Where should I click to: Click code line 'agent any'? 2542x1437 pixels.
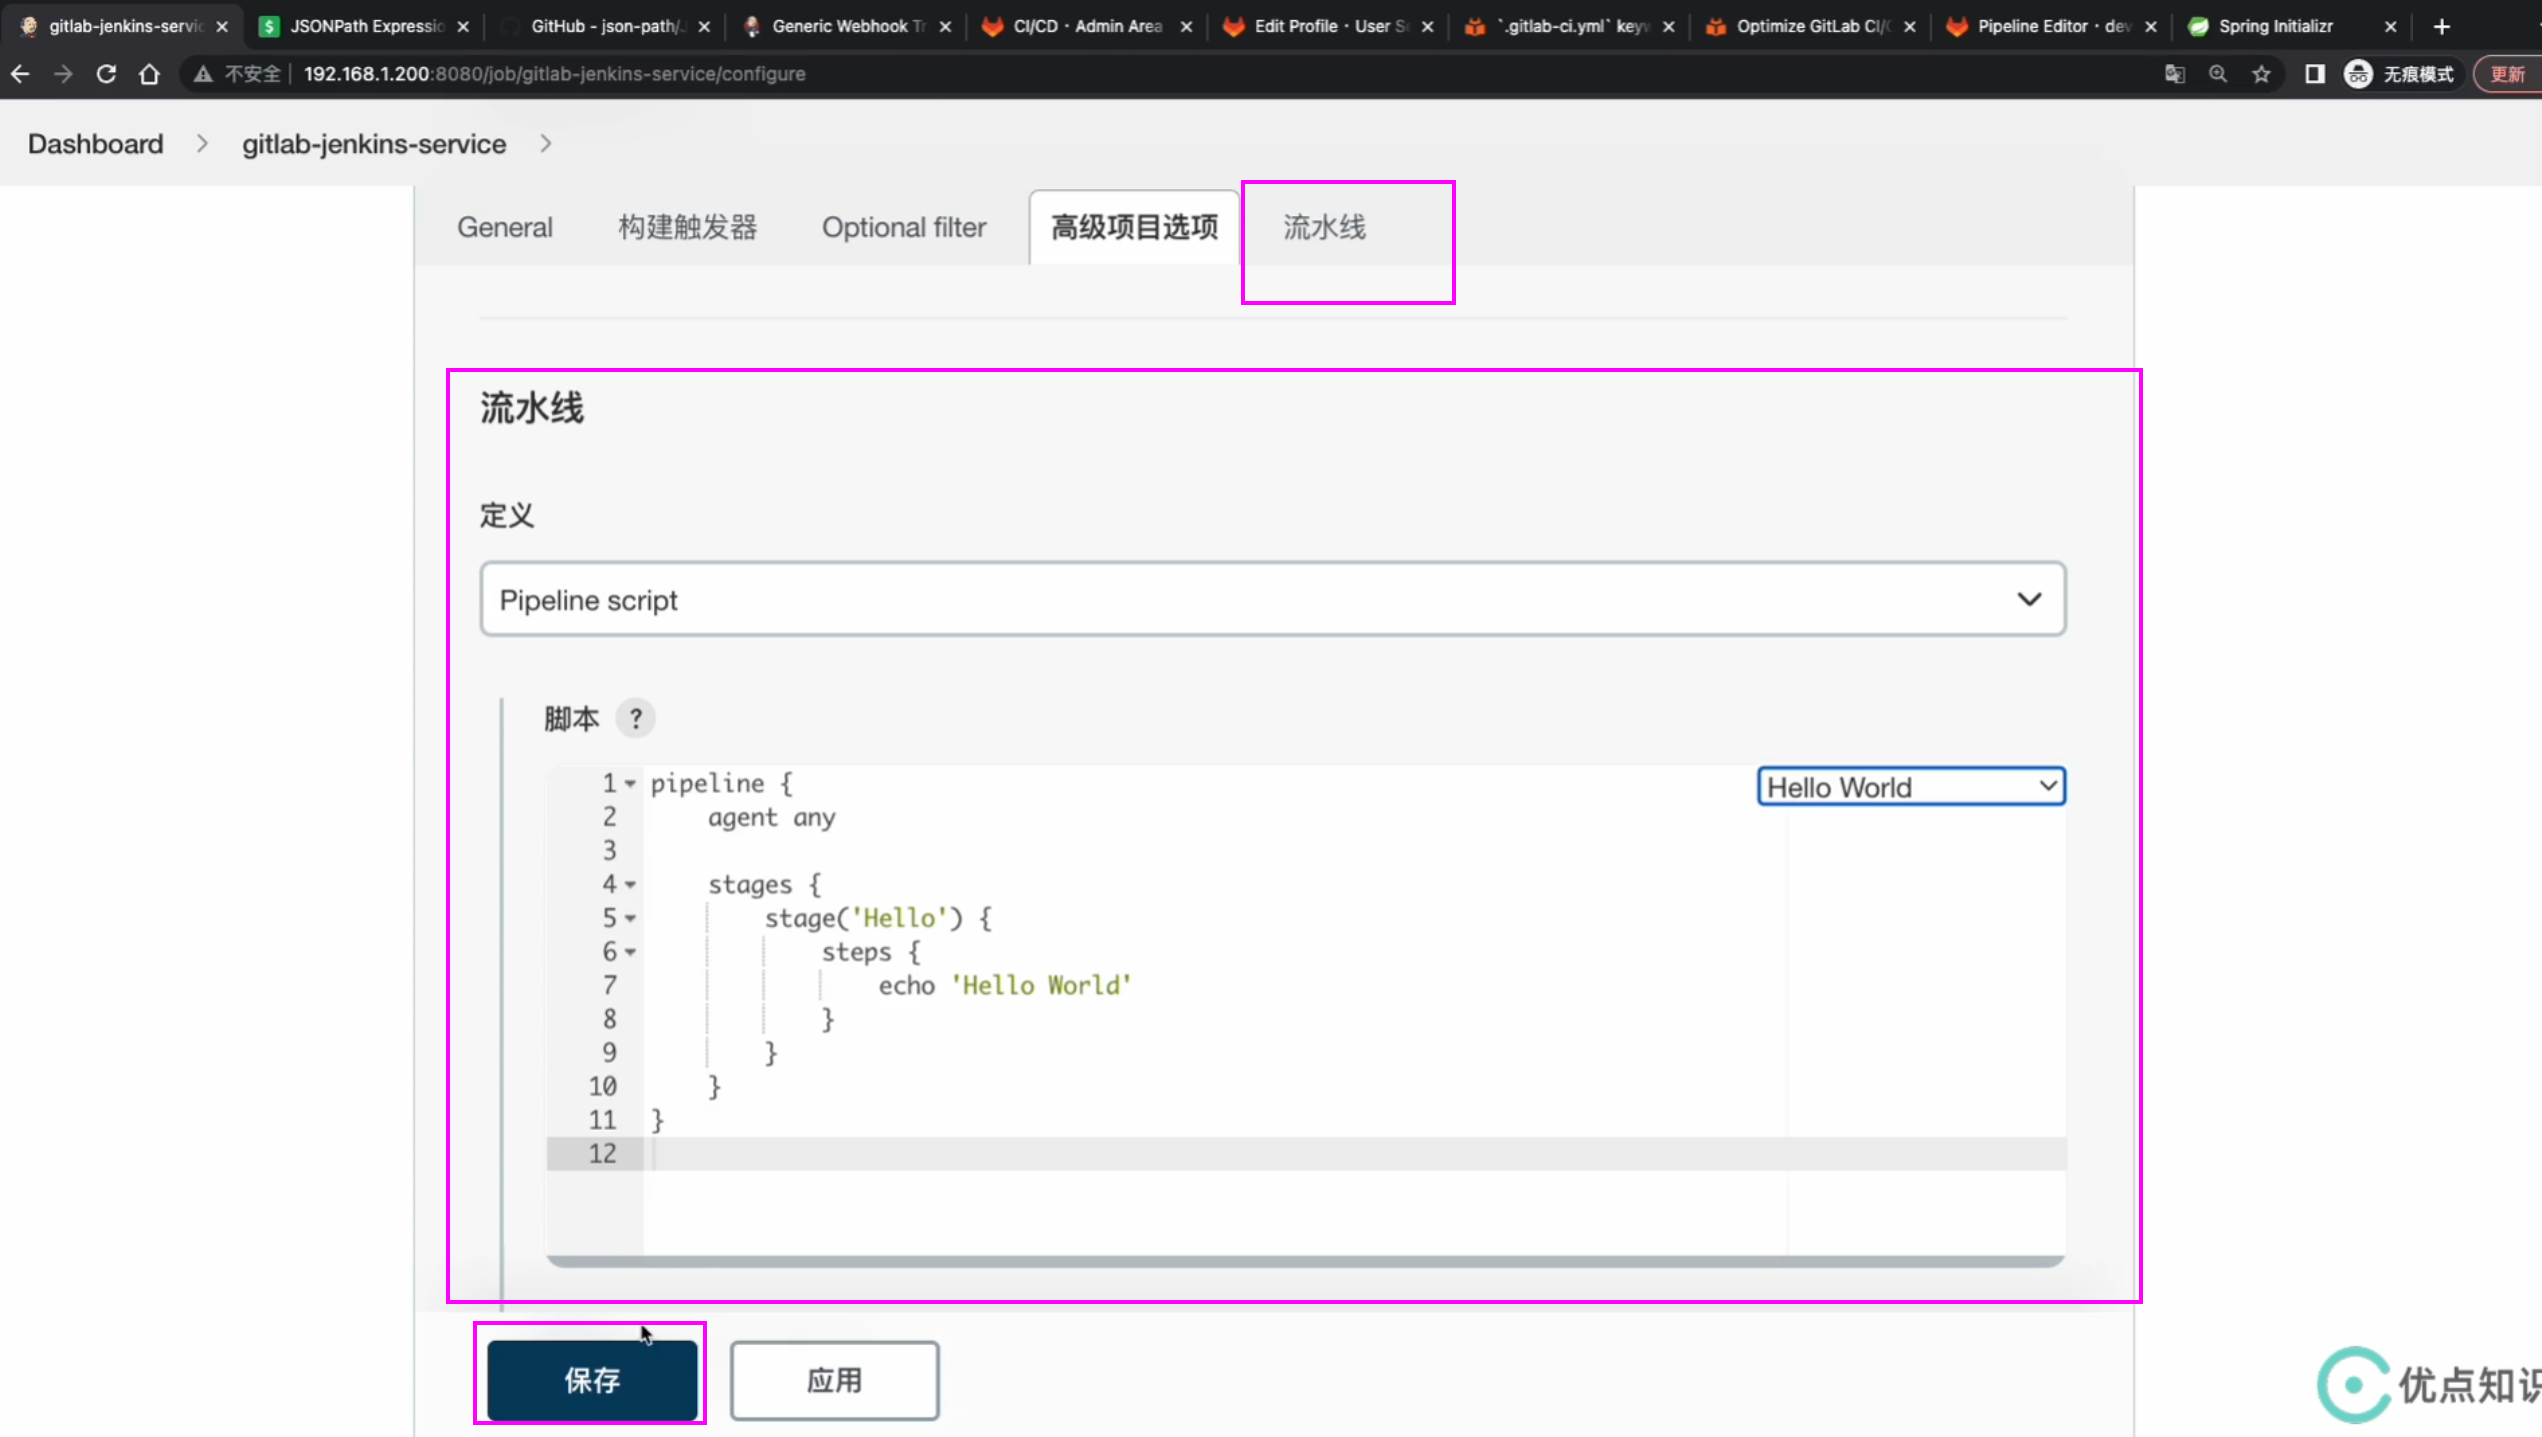coord(771,818)
